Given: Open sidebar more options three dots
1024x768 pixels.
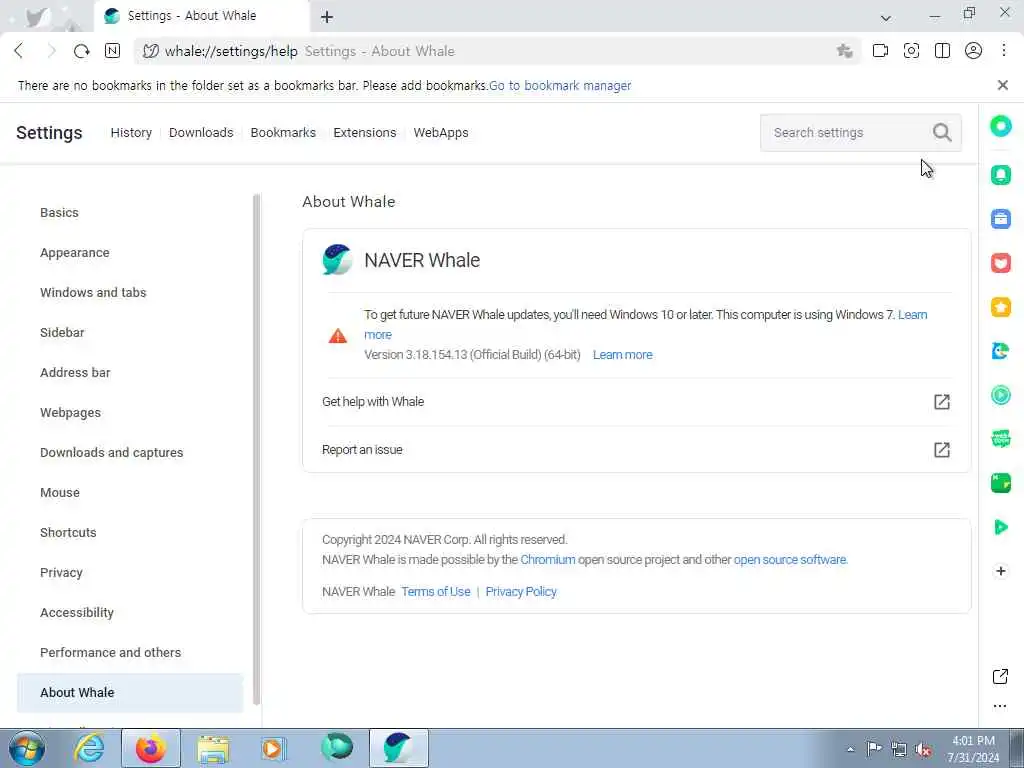Looking at the screenshot, I should pos(1000,706).
